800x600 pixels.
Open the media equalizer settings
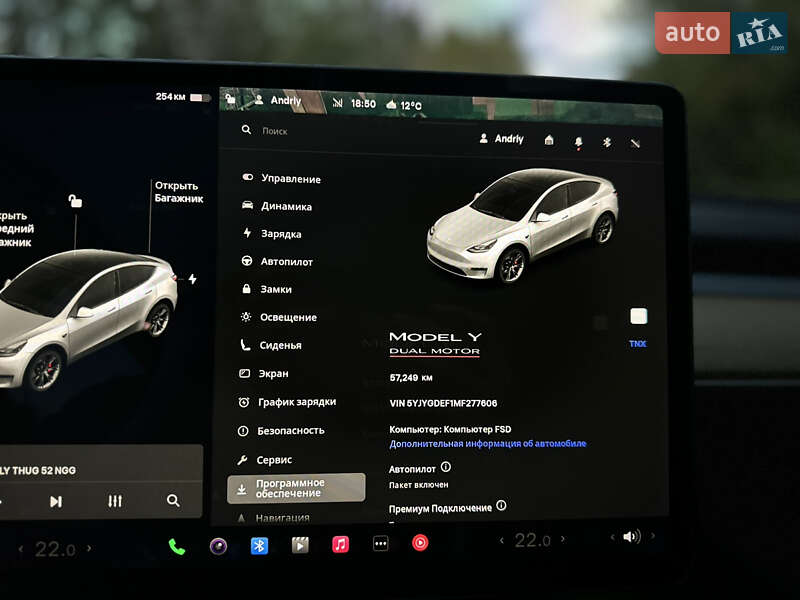pos(115,501)
